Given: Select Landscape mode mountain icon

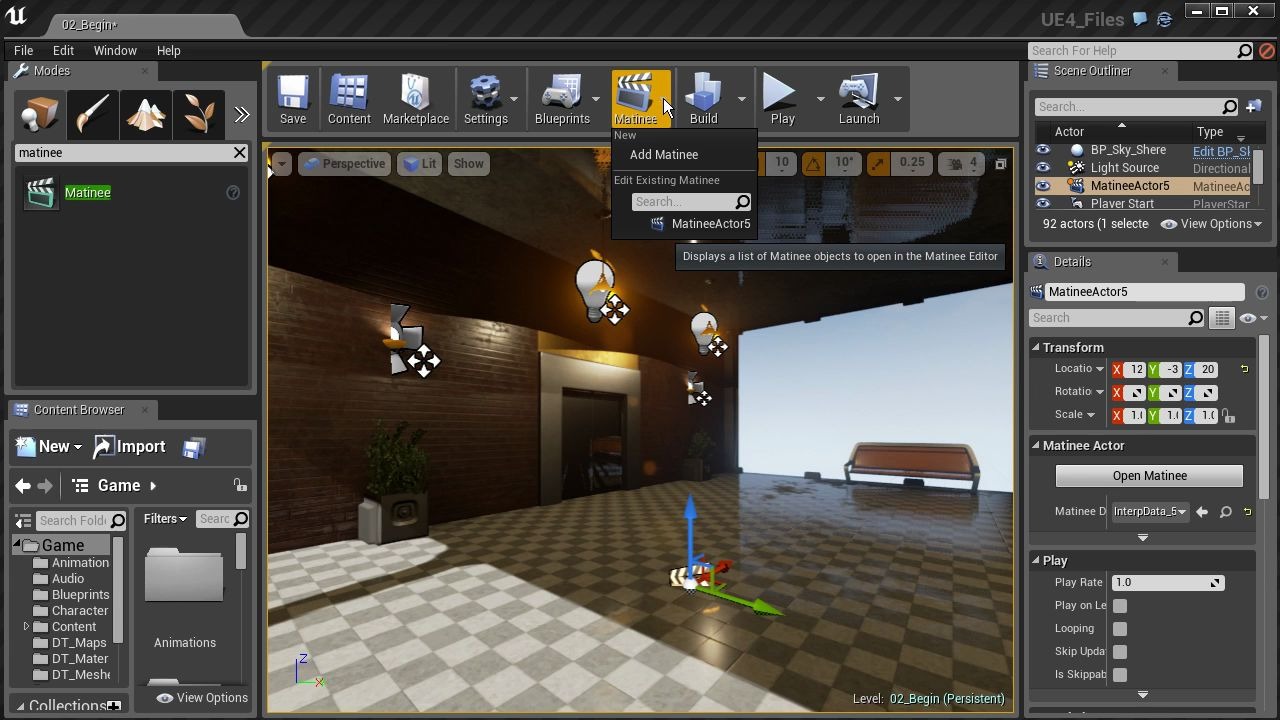Looking at the screenshot, I should [146, 114].
